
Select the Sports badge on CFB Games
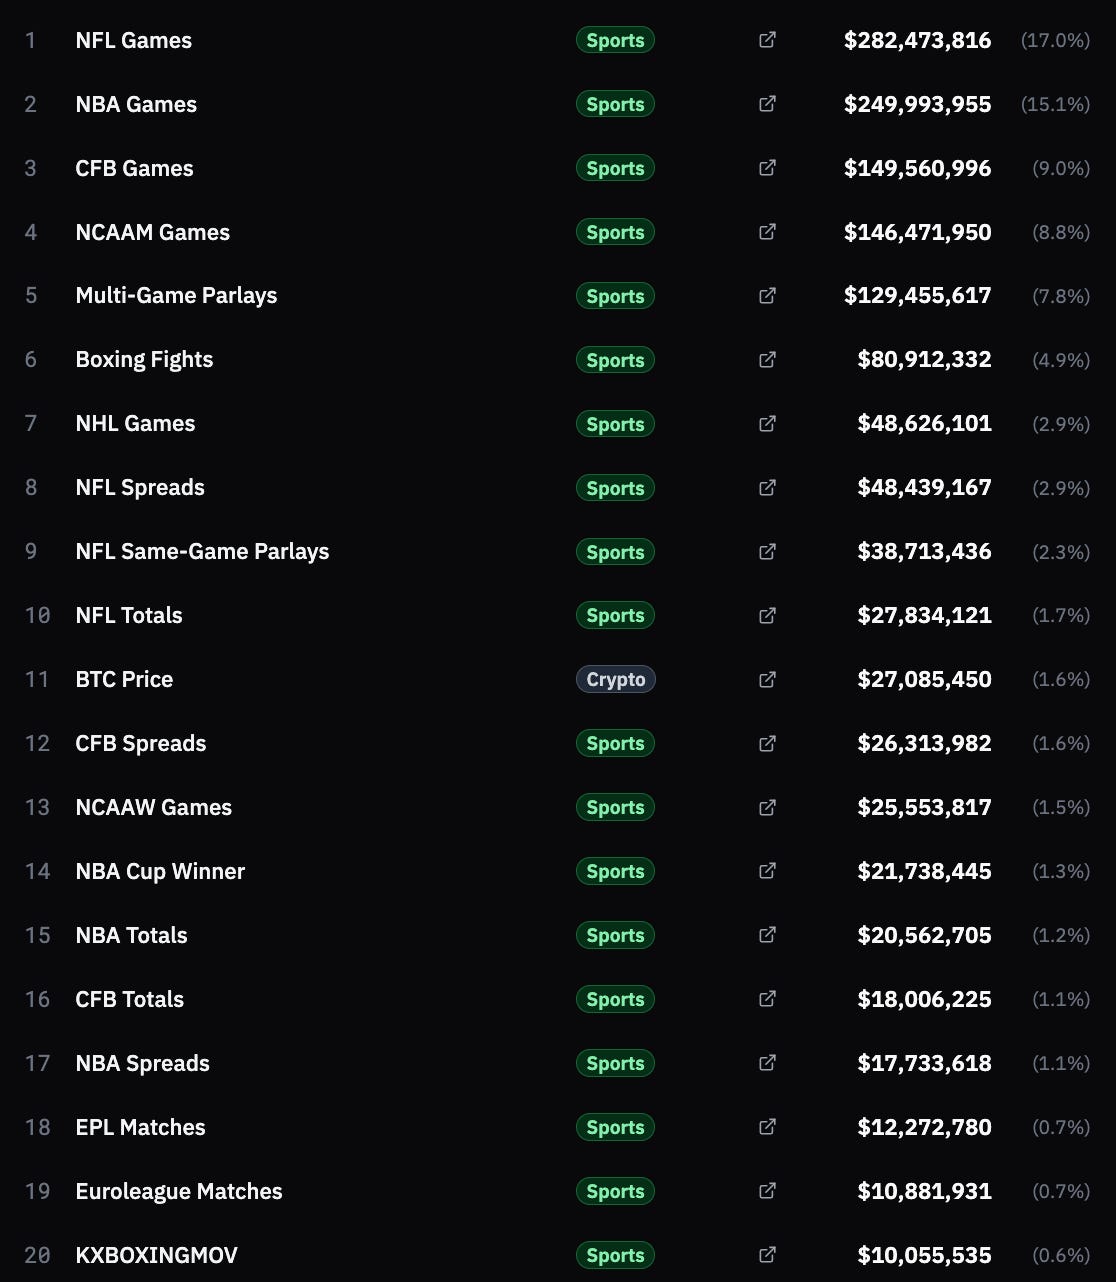(x=615, y=168)
